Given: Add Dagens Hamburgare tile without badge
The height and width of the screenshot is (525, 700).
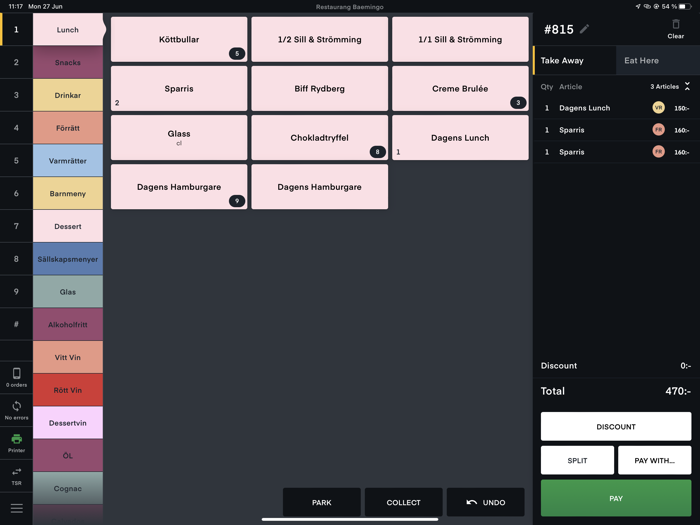Looking at the screenshot, I should 320,187.
